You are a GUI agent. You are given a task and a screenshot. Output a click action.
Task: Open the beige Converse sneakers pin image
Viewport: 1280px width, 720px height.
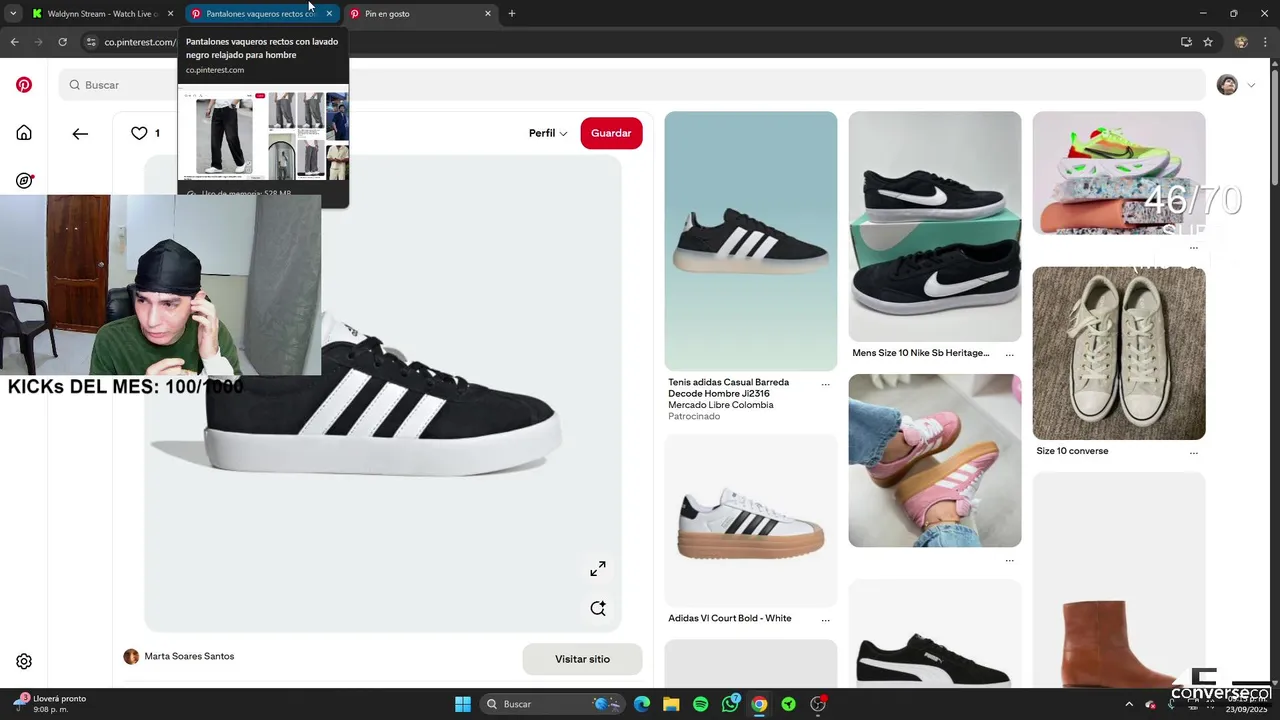tap(1119, 353)
